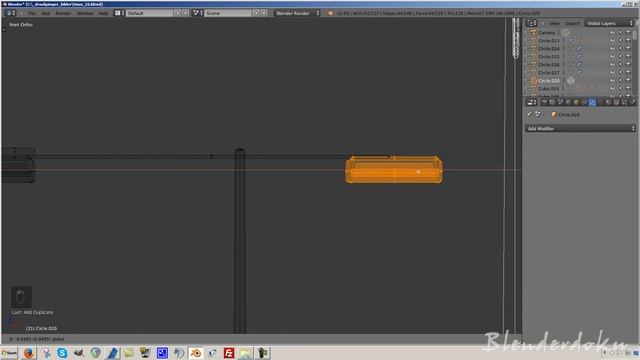Open the Physics properties tab icon
640x360 pixels.
click(632, 102)
